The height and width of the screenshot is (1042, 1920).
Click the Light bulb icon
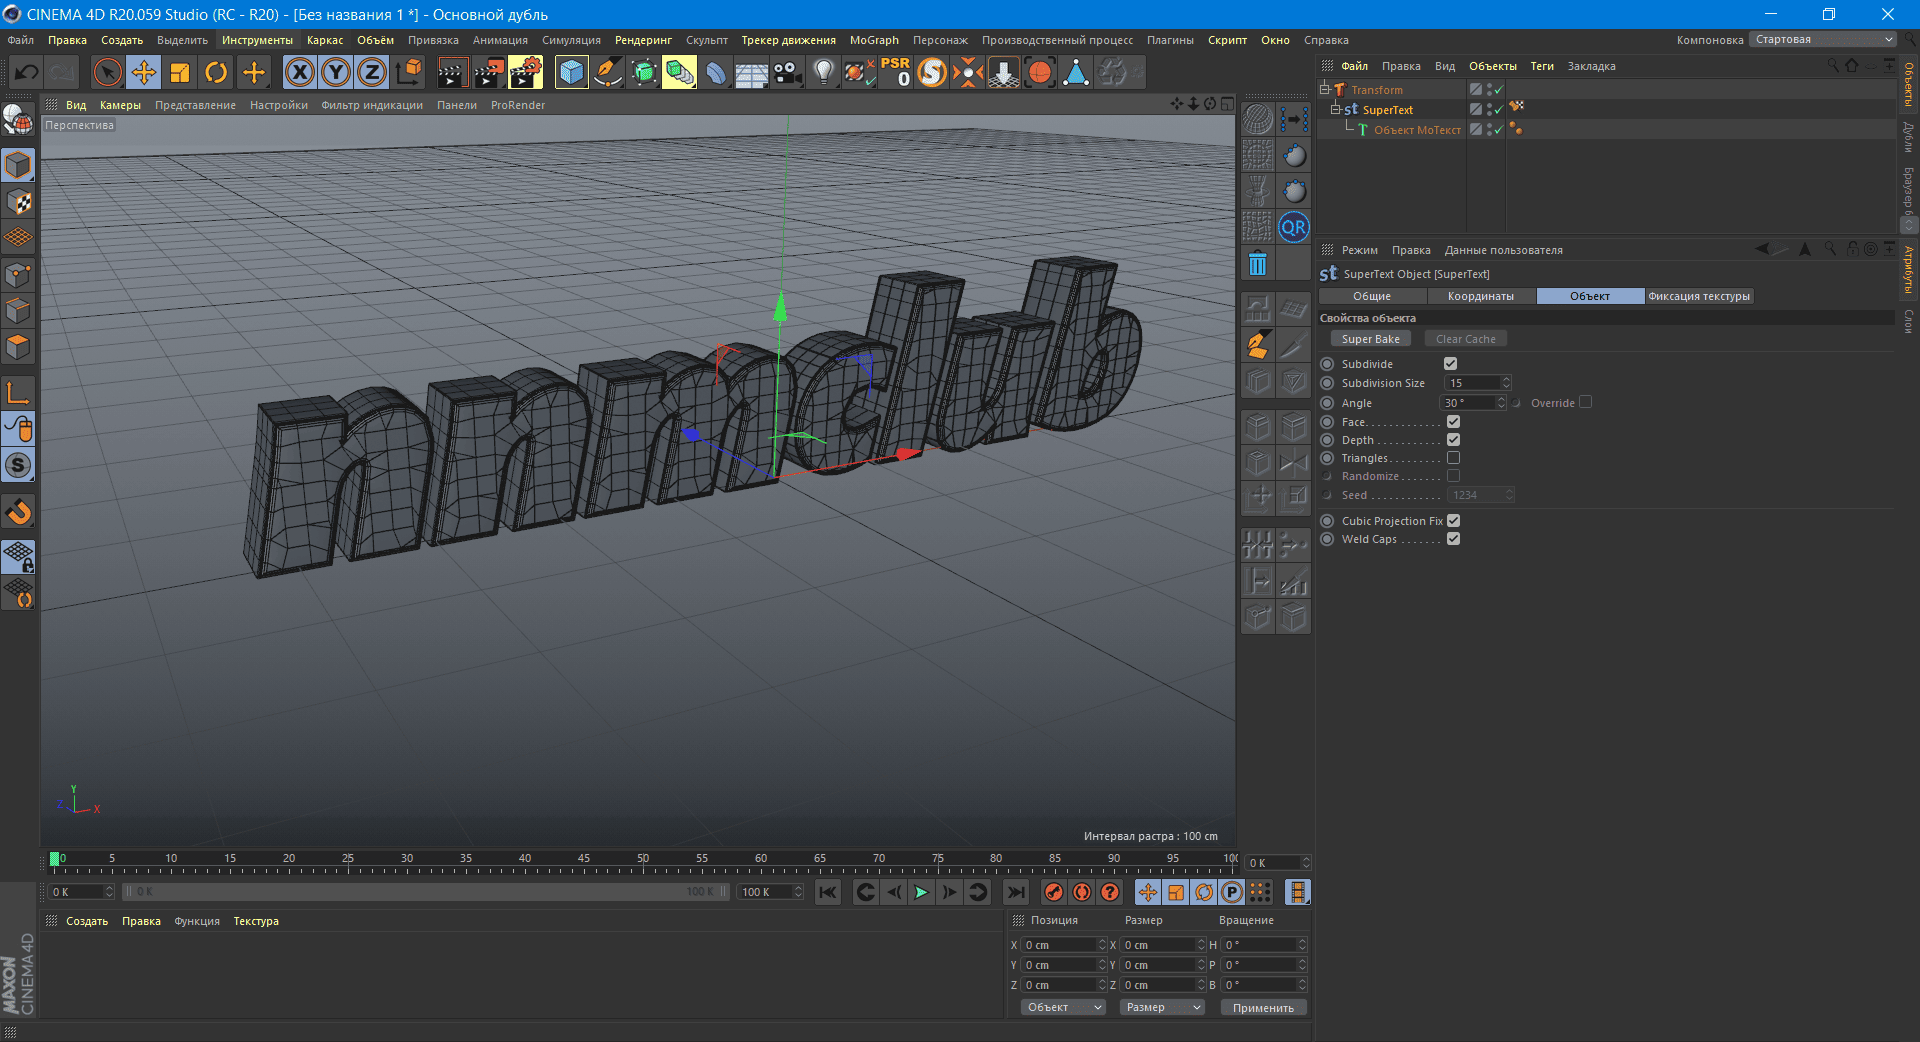824,72
